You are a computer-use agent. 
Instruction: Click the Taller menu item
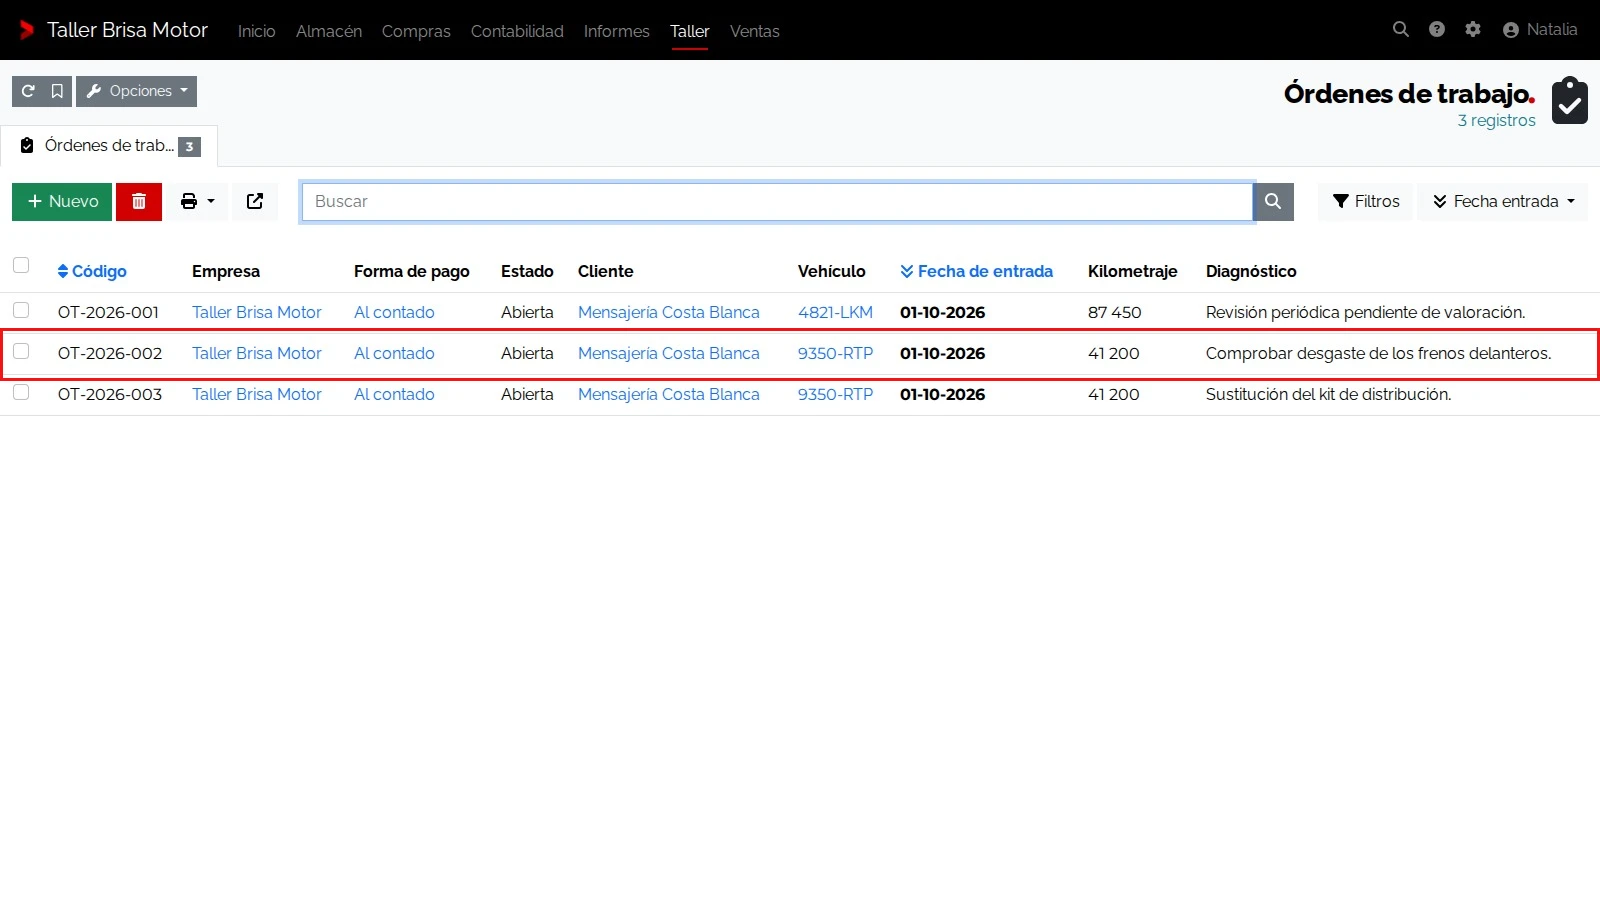690,31
